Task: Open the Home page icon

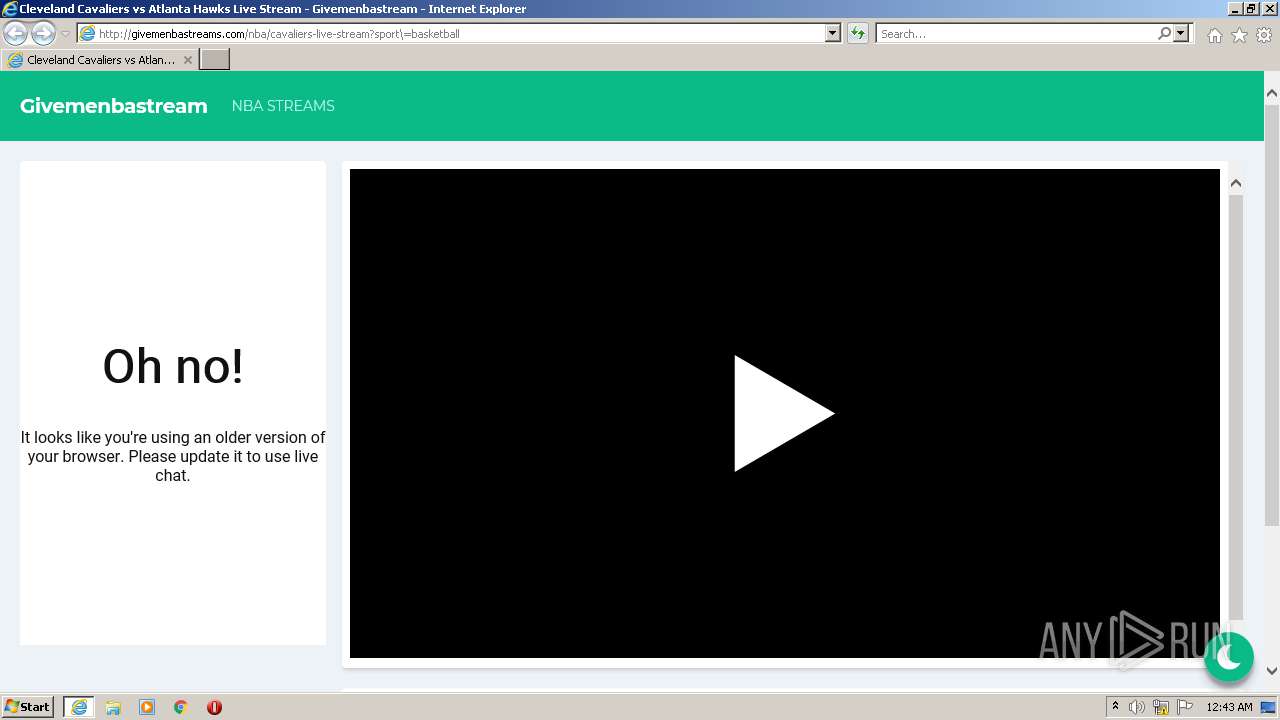Action: (x=1214, y=35)
